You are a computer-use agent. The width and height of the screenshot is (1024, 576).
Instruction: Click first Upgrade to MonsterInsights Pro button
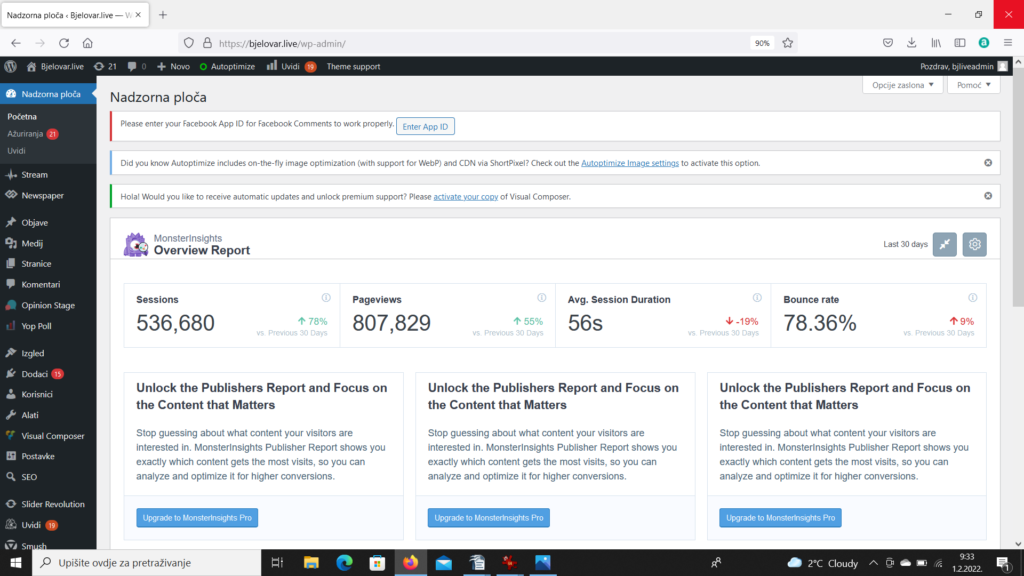coord(197,518)
